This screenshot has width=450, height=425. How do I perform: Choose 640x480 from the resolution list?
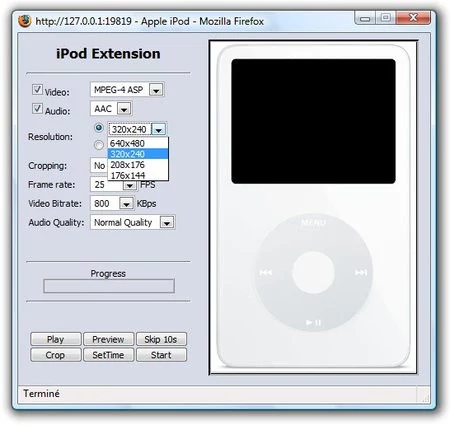point(138,143)
